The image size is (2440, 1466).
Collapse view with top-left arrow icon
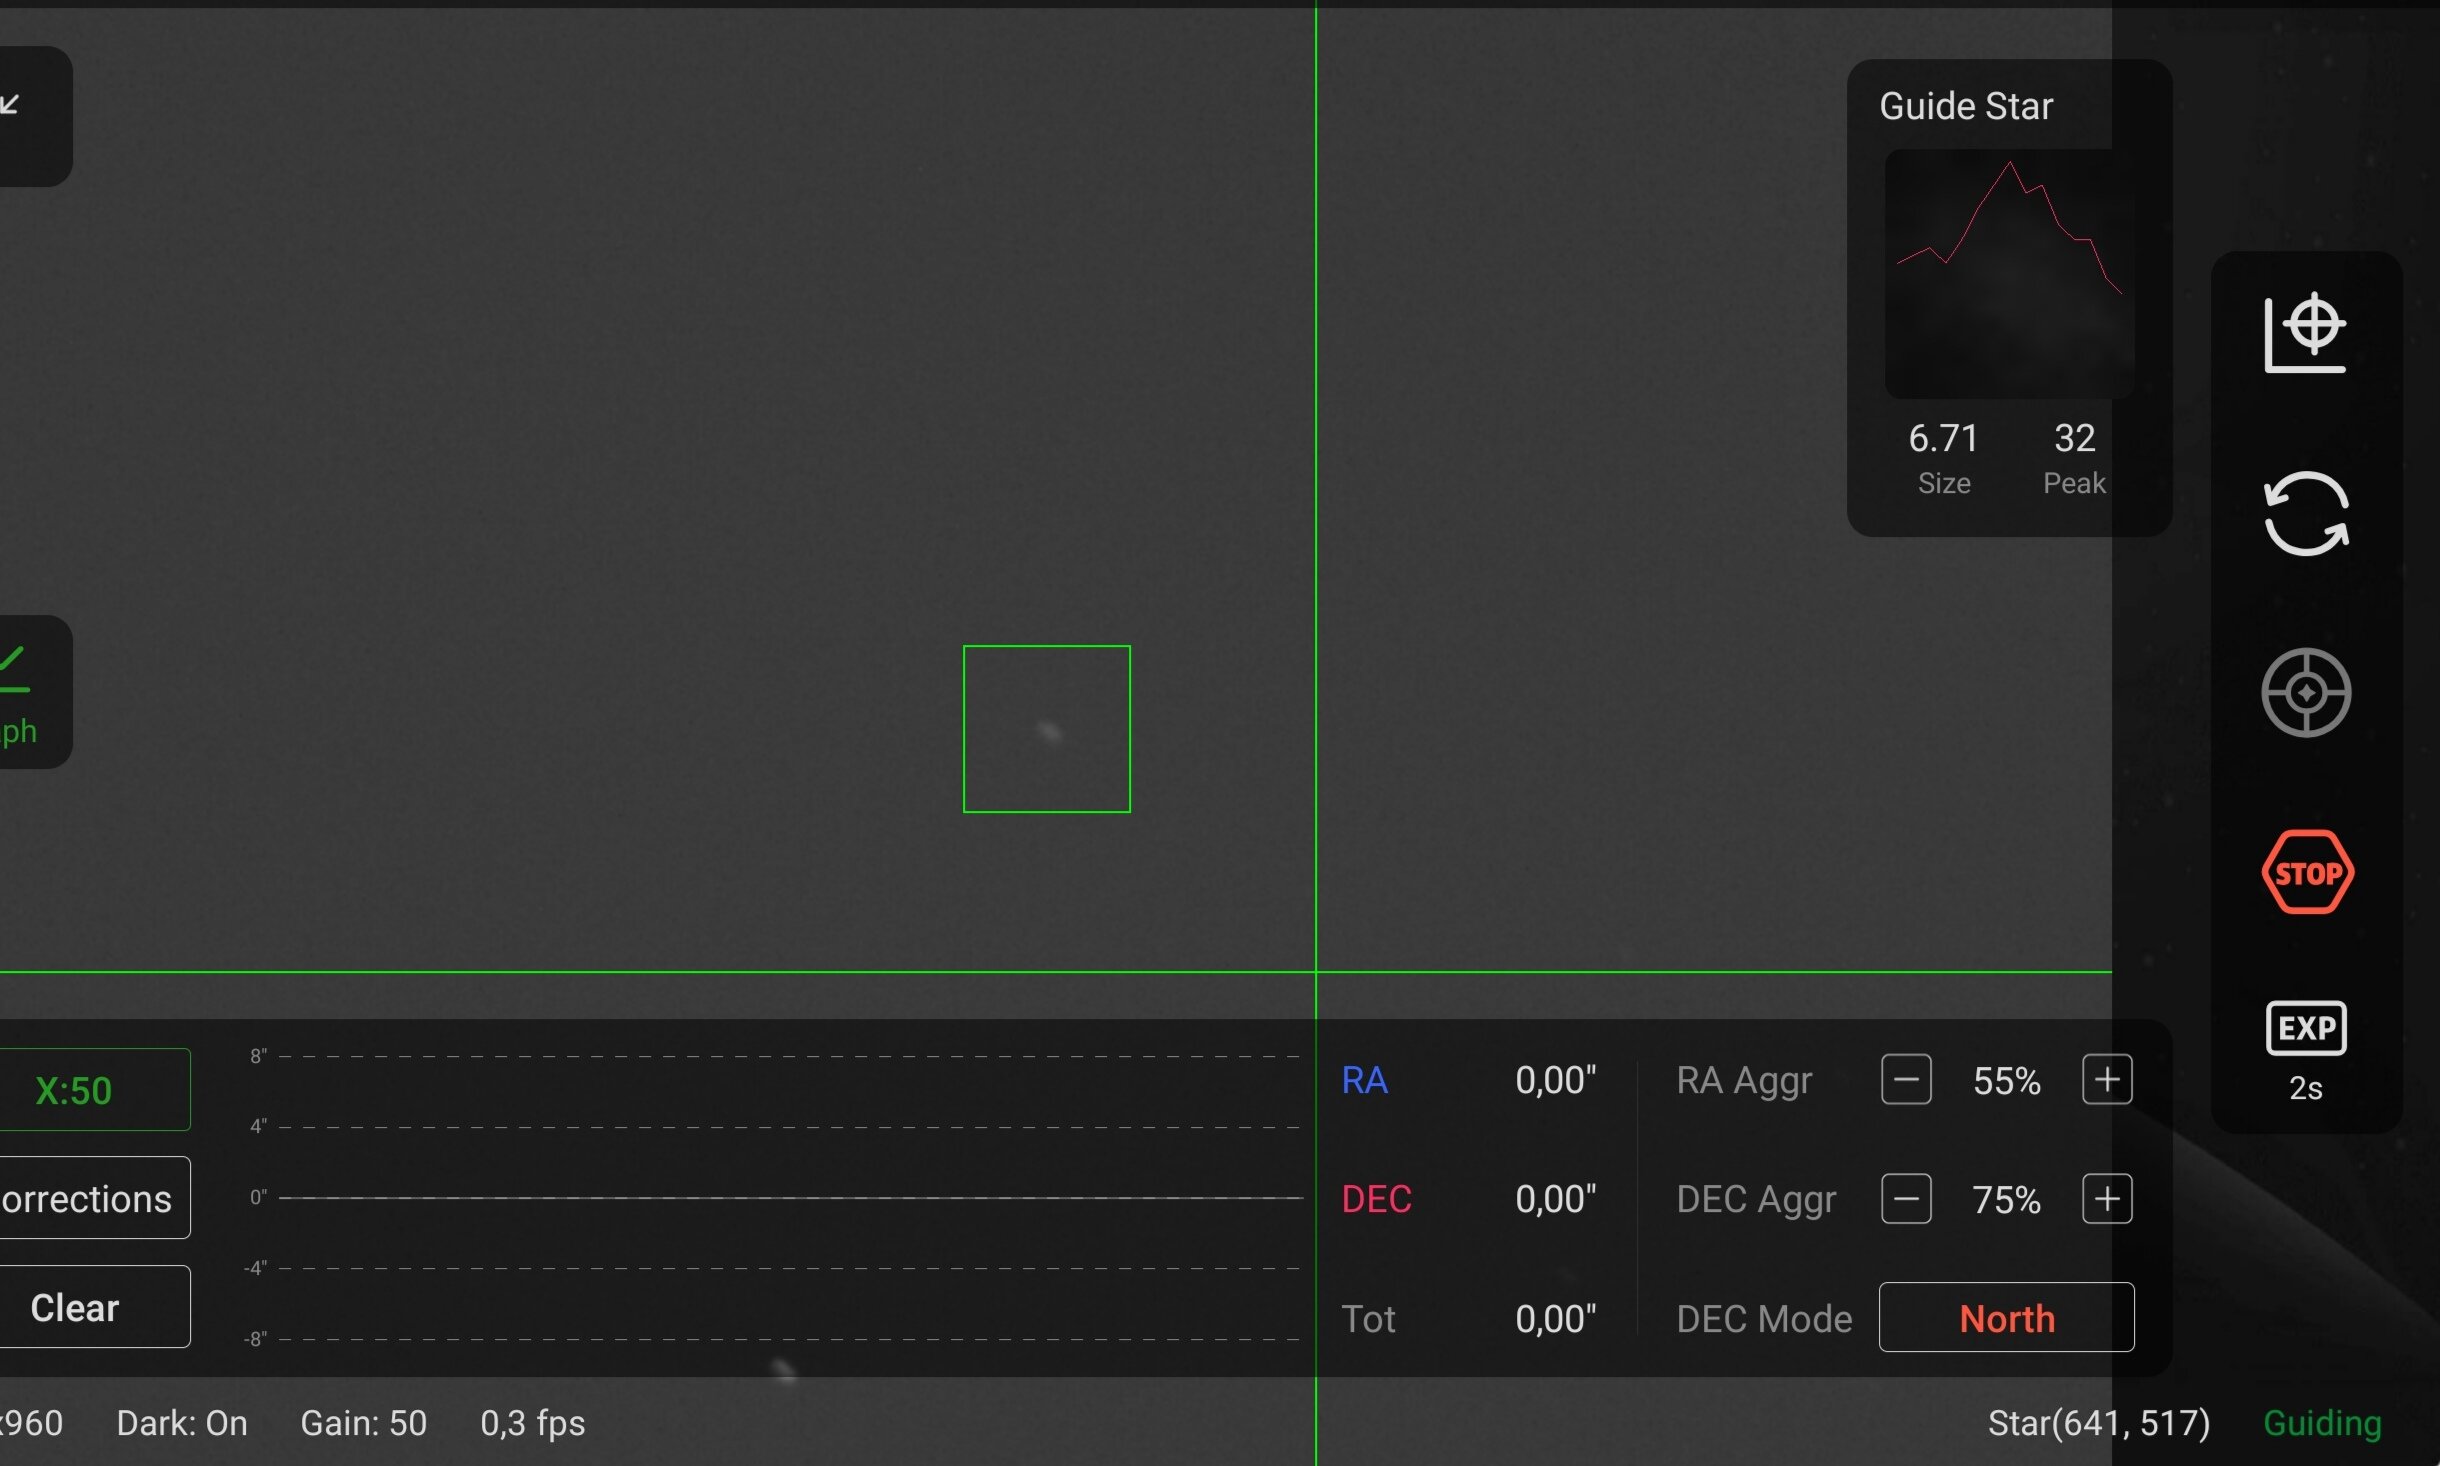coord(14,106)
